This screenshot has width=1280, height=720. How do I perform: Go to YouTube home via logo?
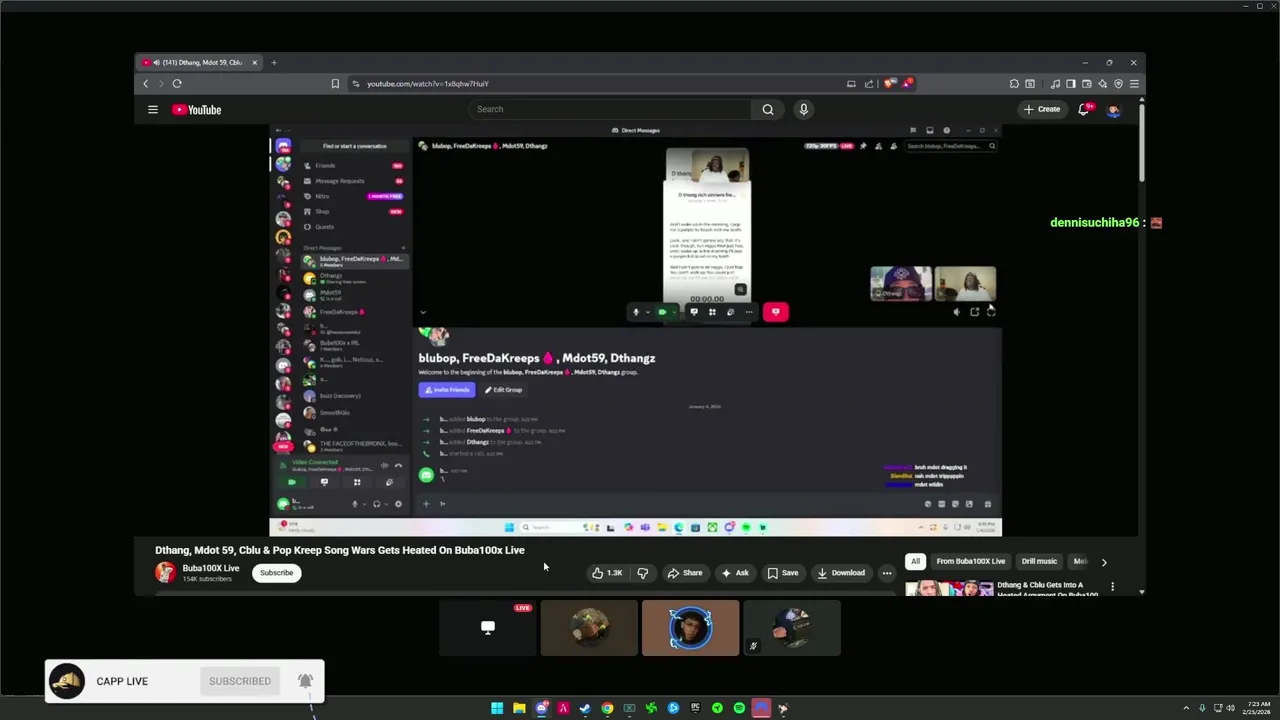point(196,110)
